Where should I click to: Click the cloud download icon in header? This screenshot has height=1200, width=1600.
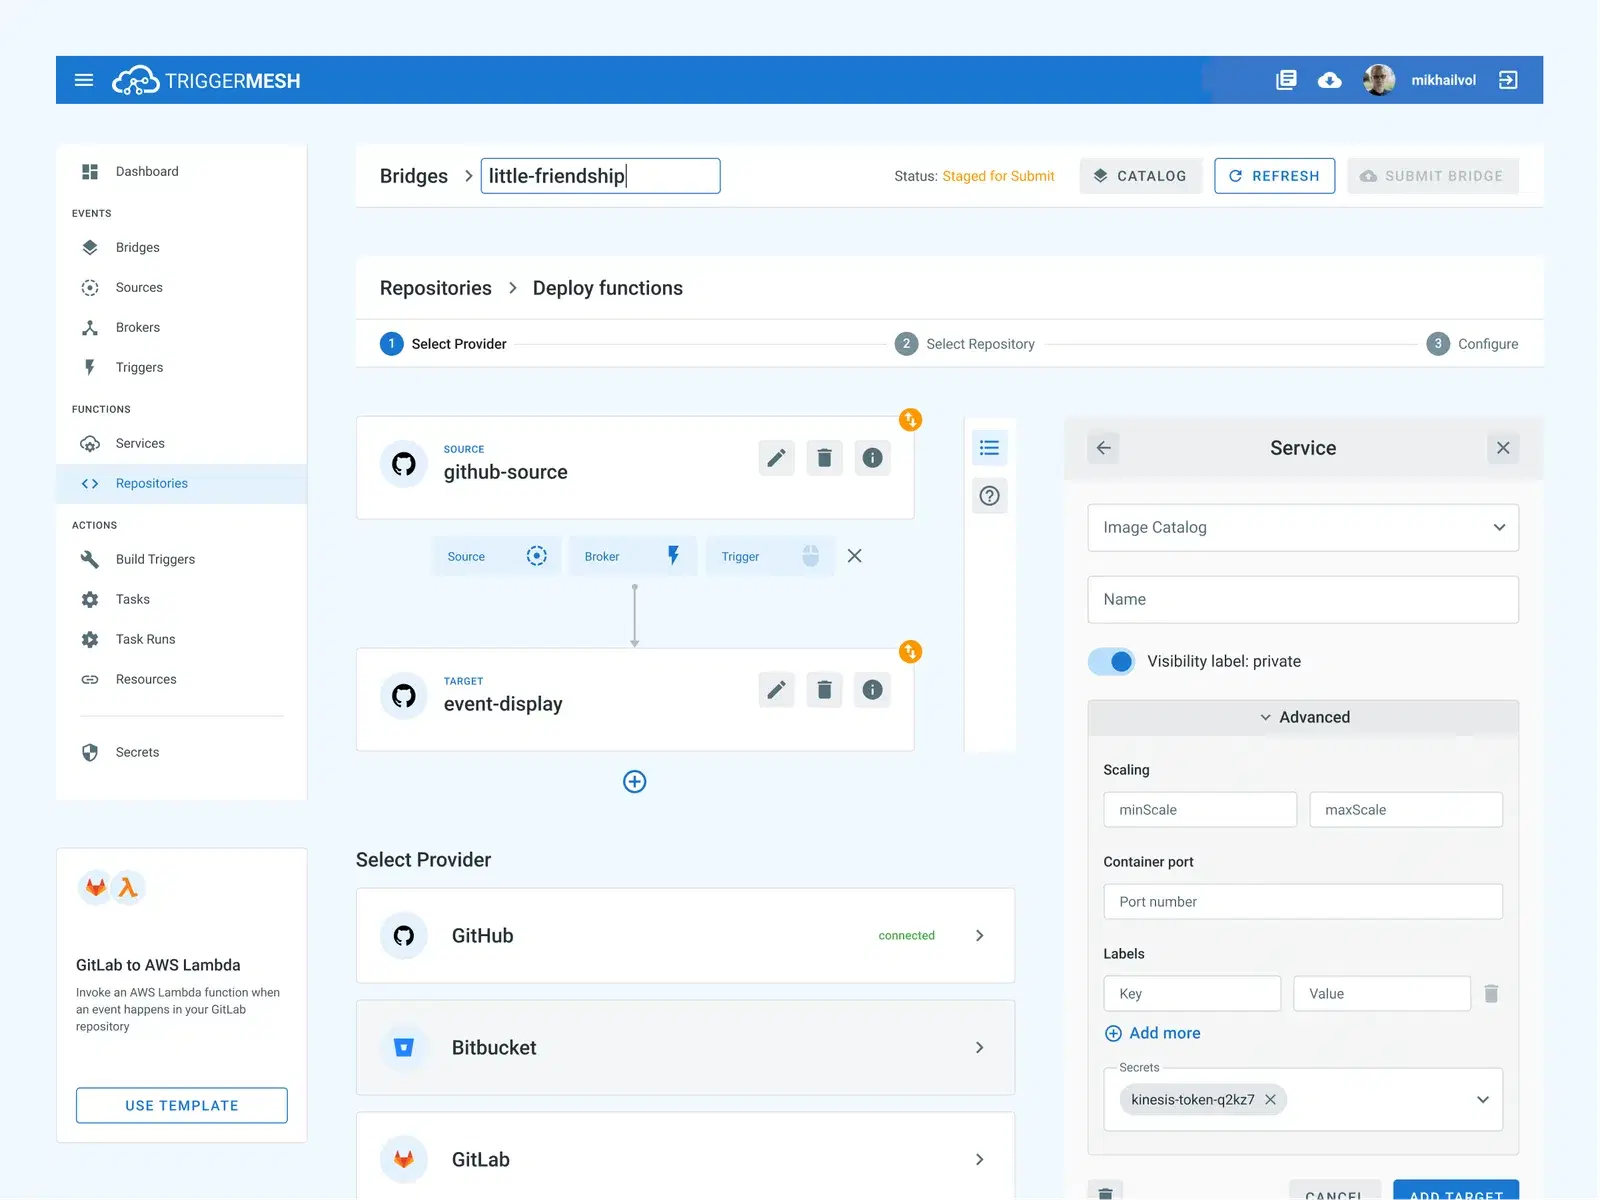point(1330,80)
